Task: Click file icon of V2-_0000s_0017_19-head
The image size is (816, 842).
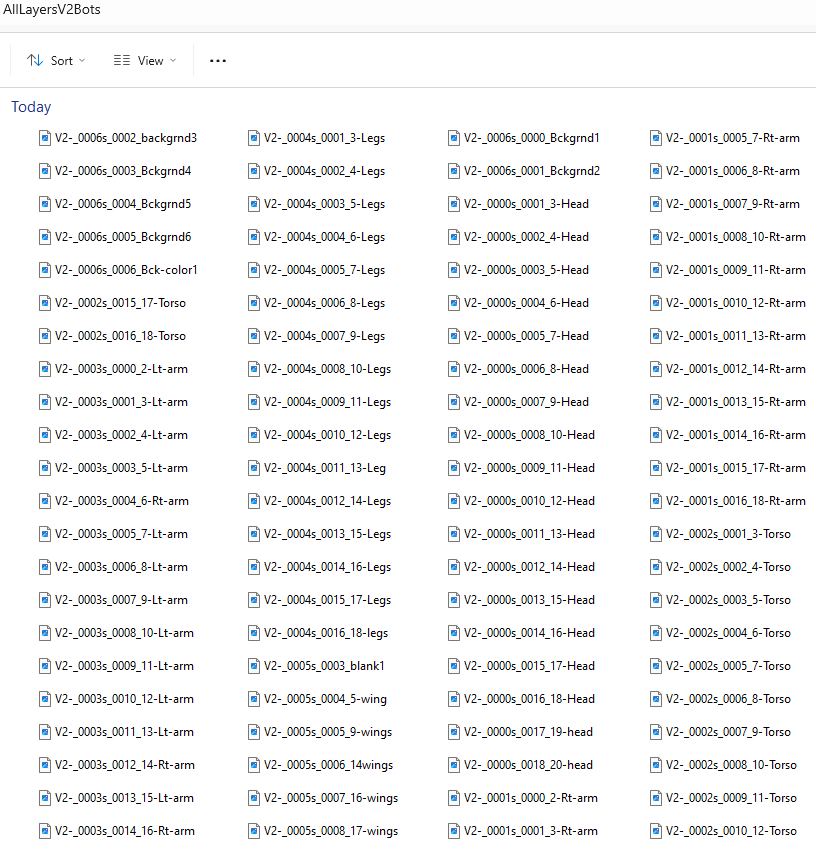Action: click(454, 732)
